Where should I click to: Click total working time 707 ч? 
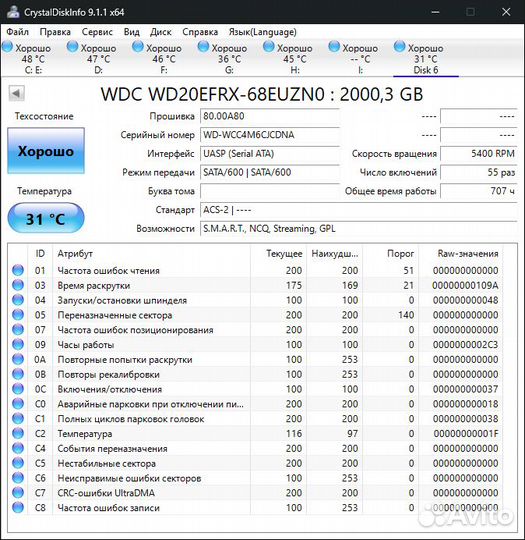point(478,191)
